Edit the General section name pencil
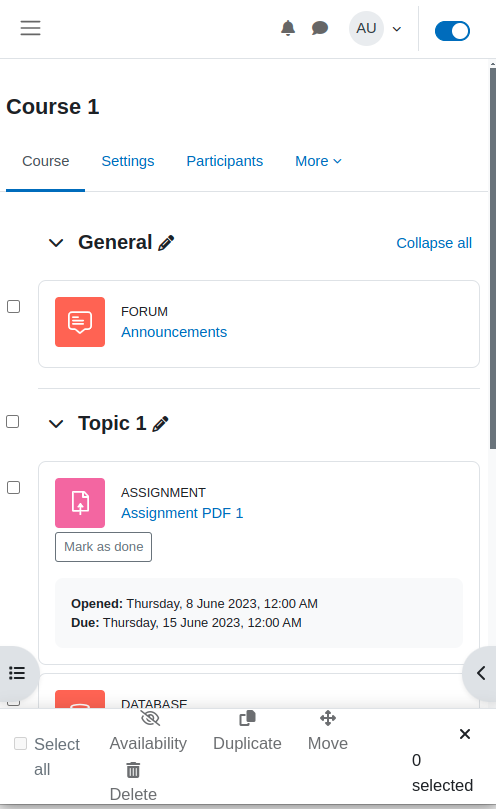Image resolution: width=496 pixels, height=809 pixels. pos(166,242)
